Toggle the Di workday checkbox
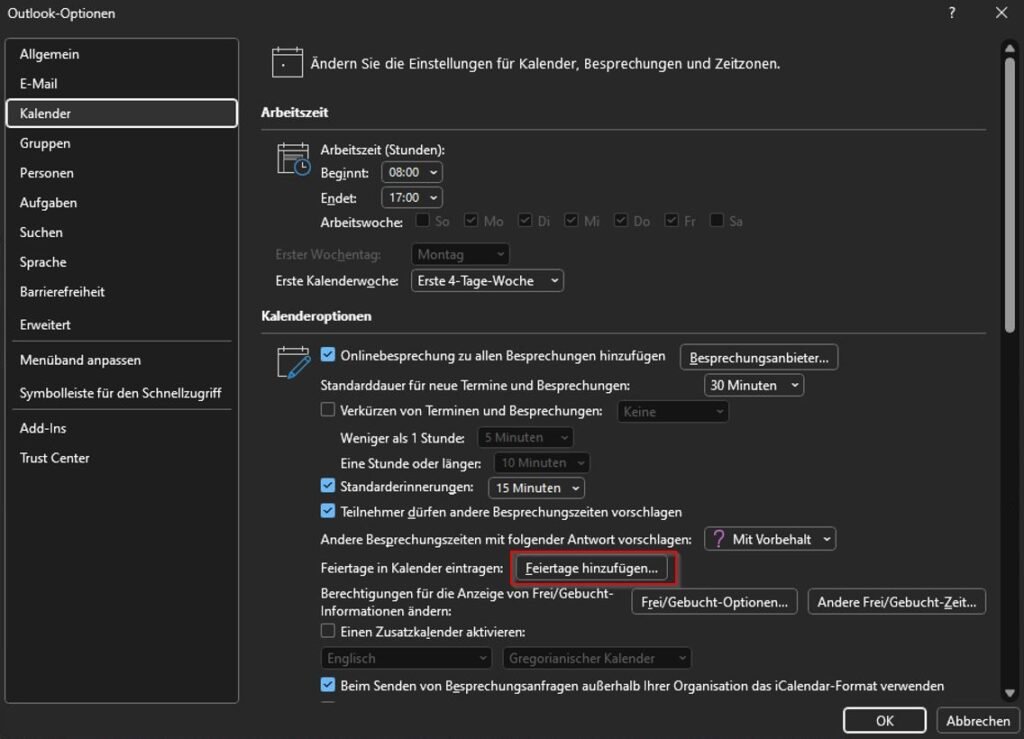This screenshot has height=739, width=1024. point(525,220)
